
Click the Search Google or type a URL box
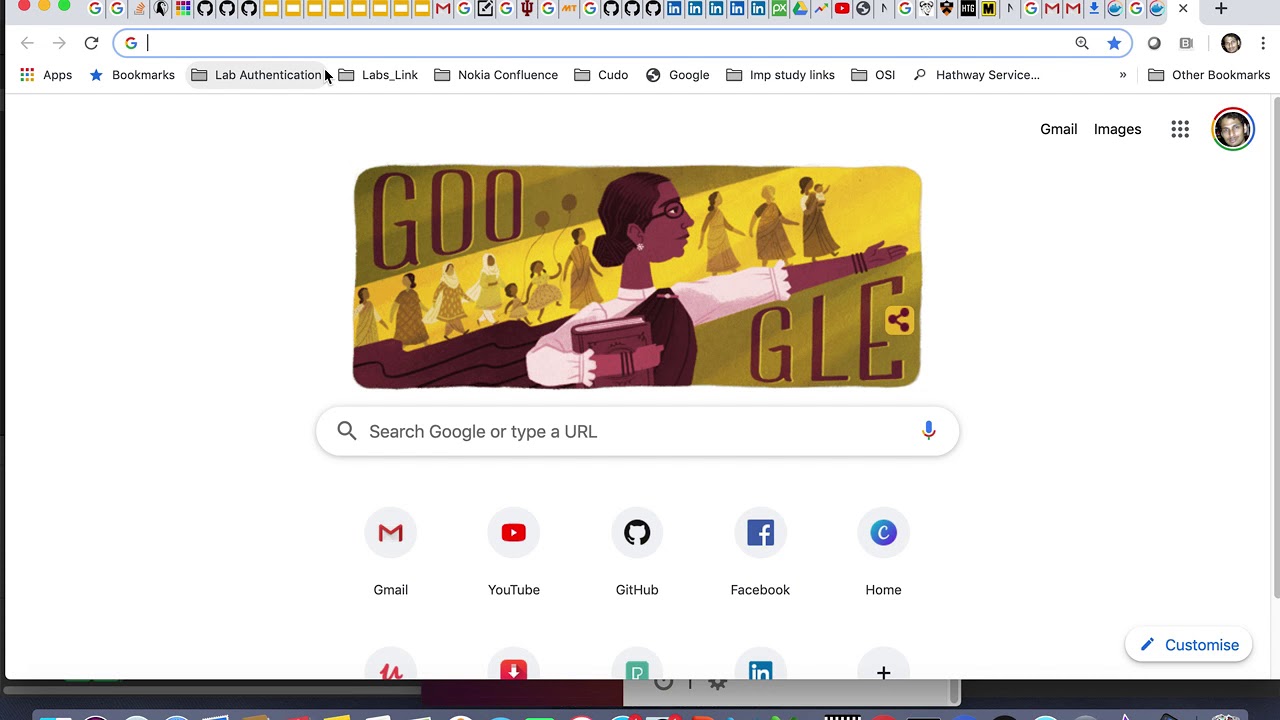pyautogui.click(x=637, y=431)
